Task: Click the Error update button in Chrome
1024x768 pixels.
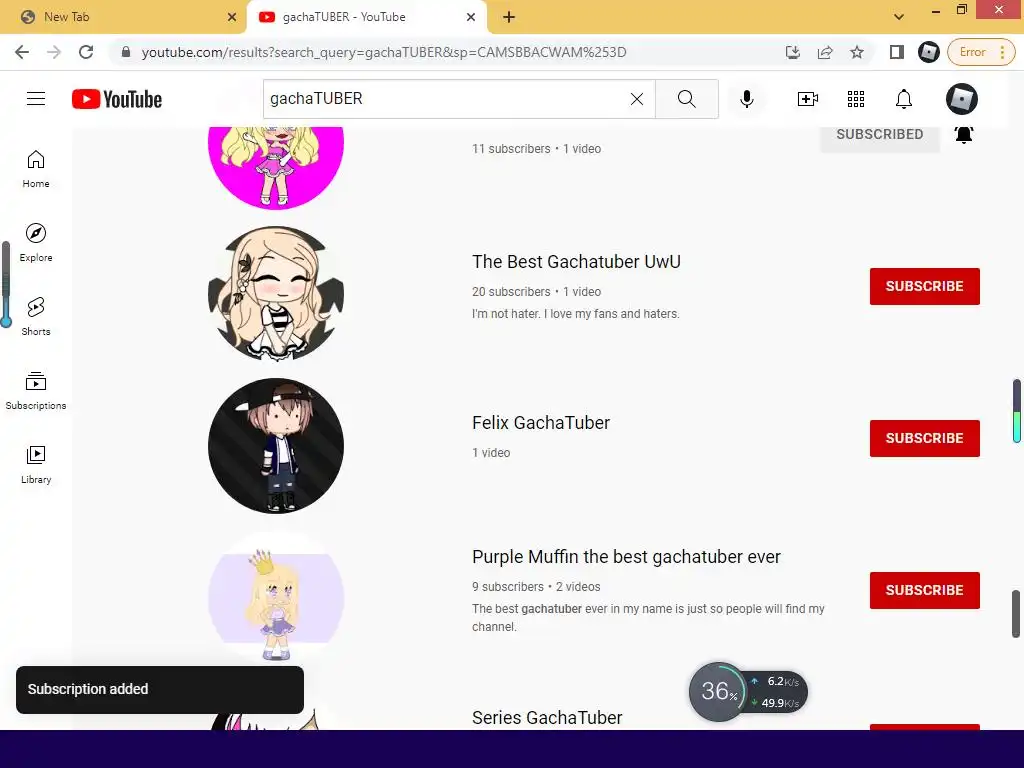Action: tap(981, 52)
